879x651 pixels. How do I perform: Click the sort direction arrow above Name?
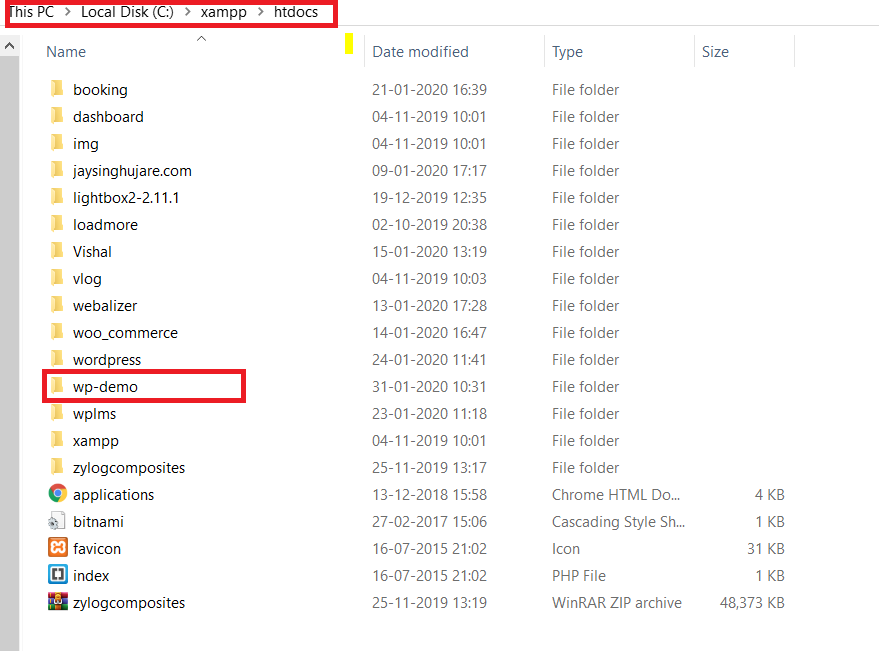[x=202, y=38]
